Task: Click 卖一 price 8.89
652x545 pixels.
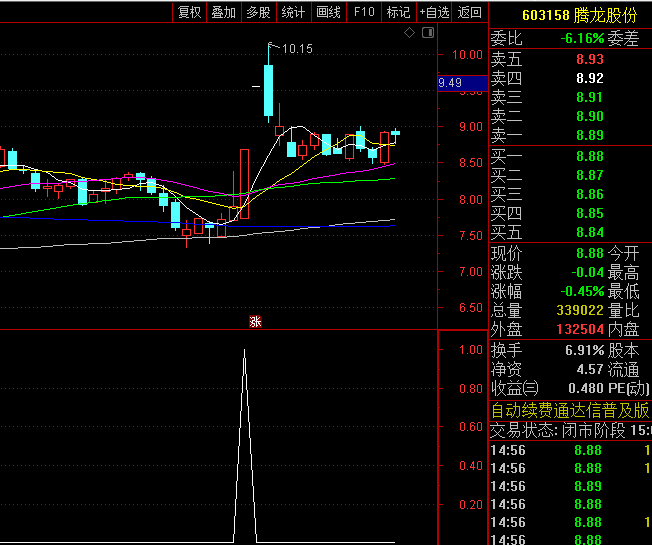Action: click(590, 135)
